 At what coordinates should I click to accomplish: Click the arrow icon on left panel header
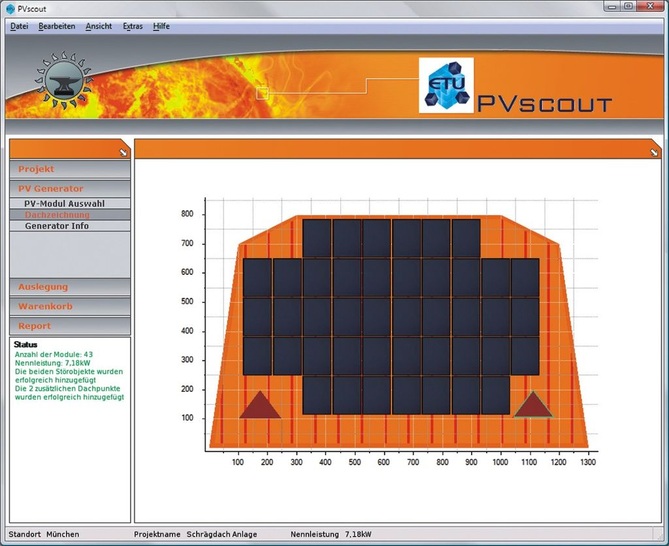123,152
